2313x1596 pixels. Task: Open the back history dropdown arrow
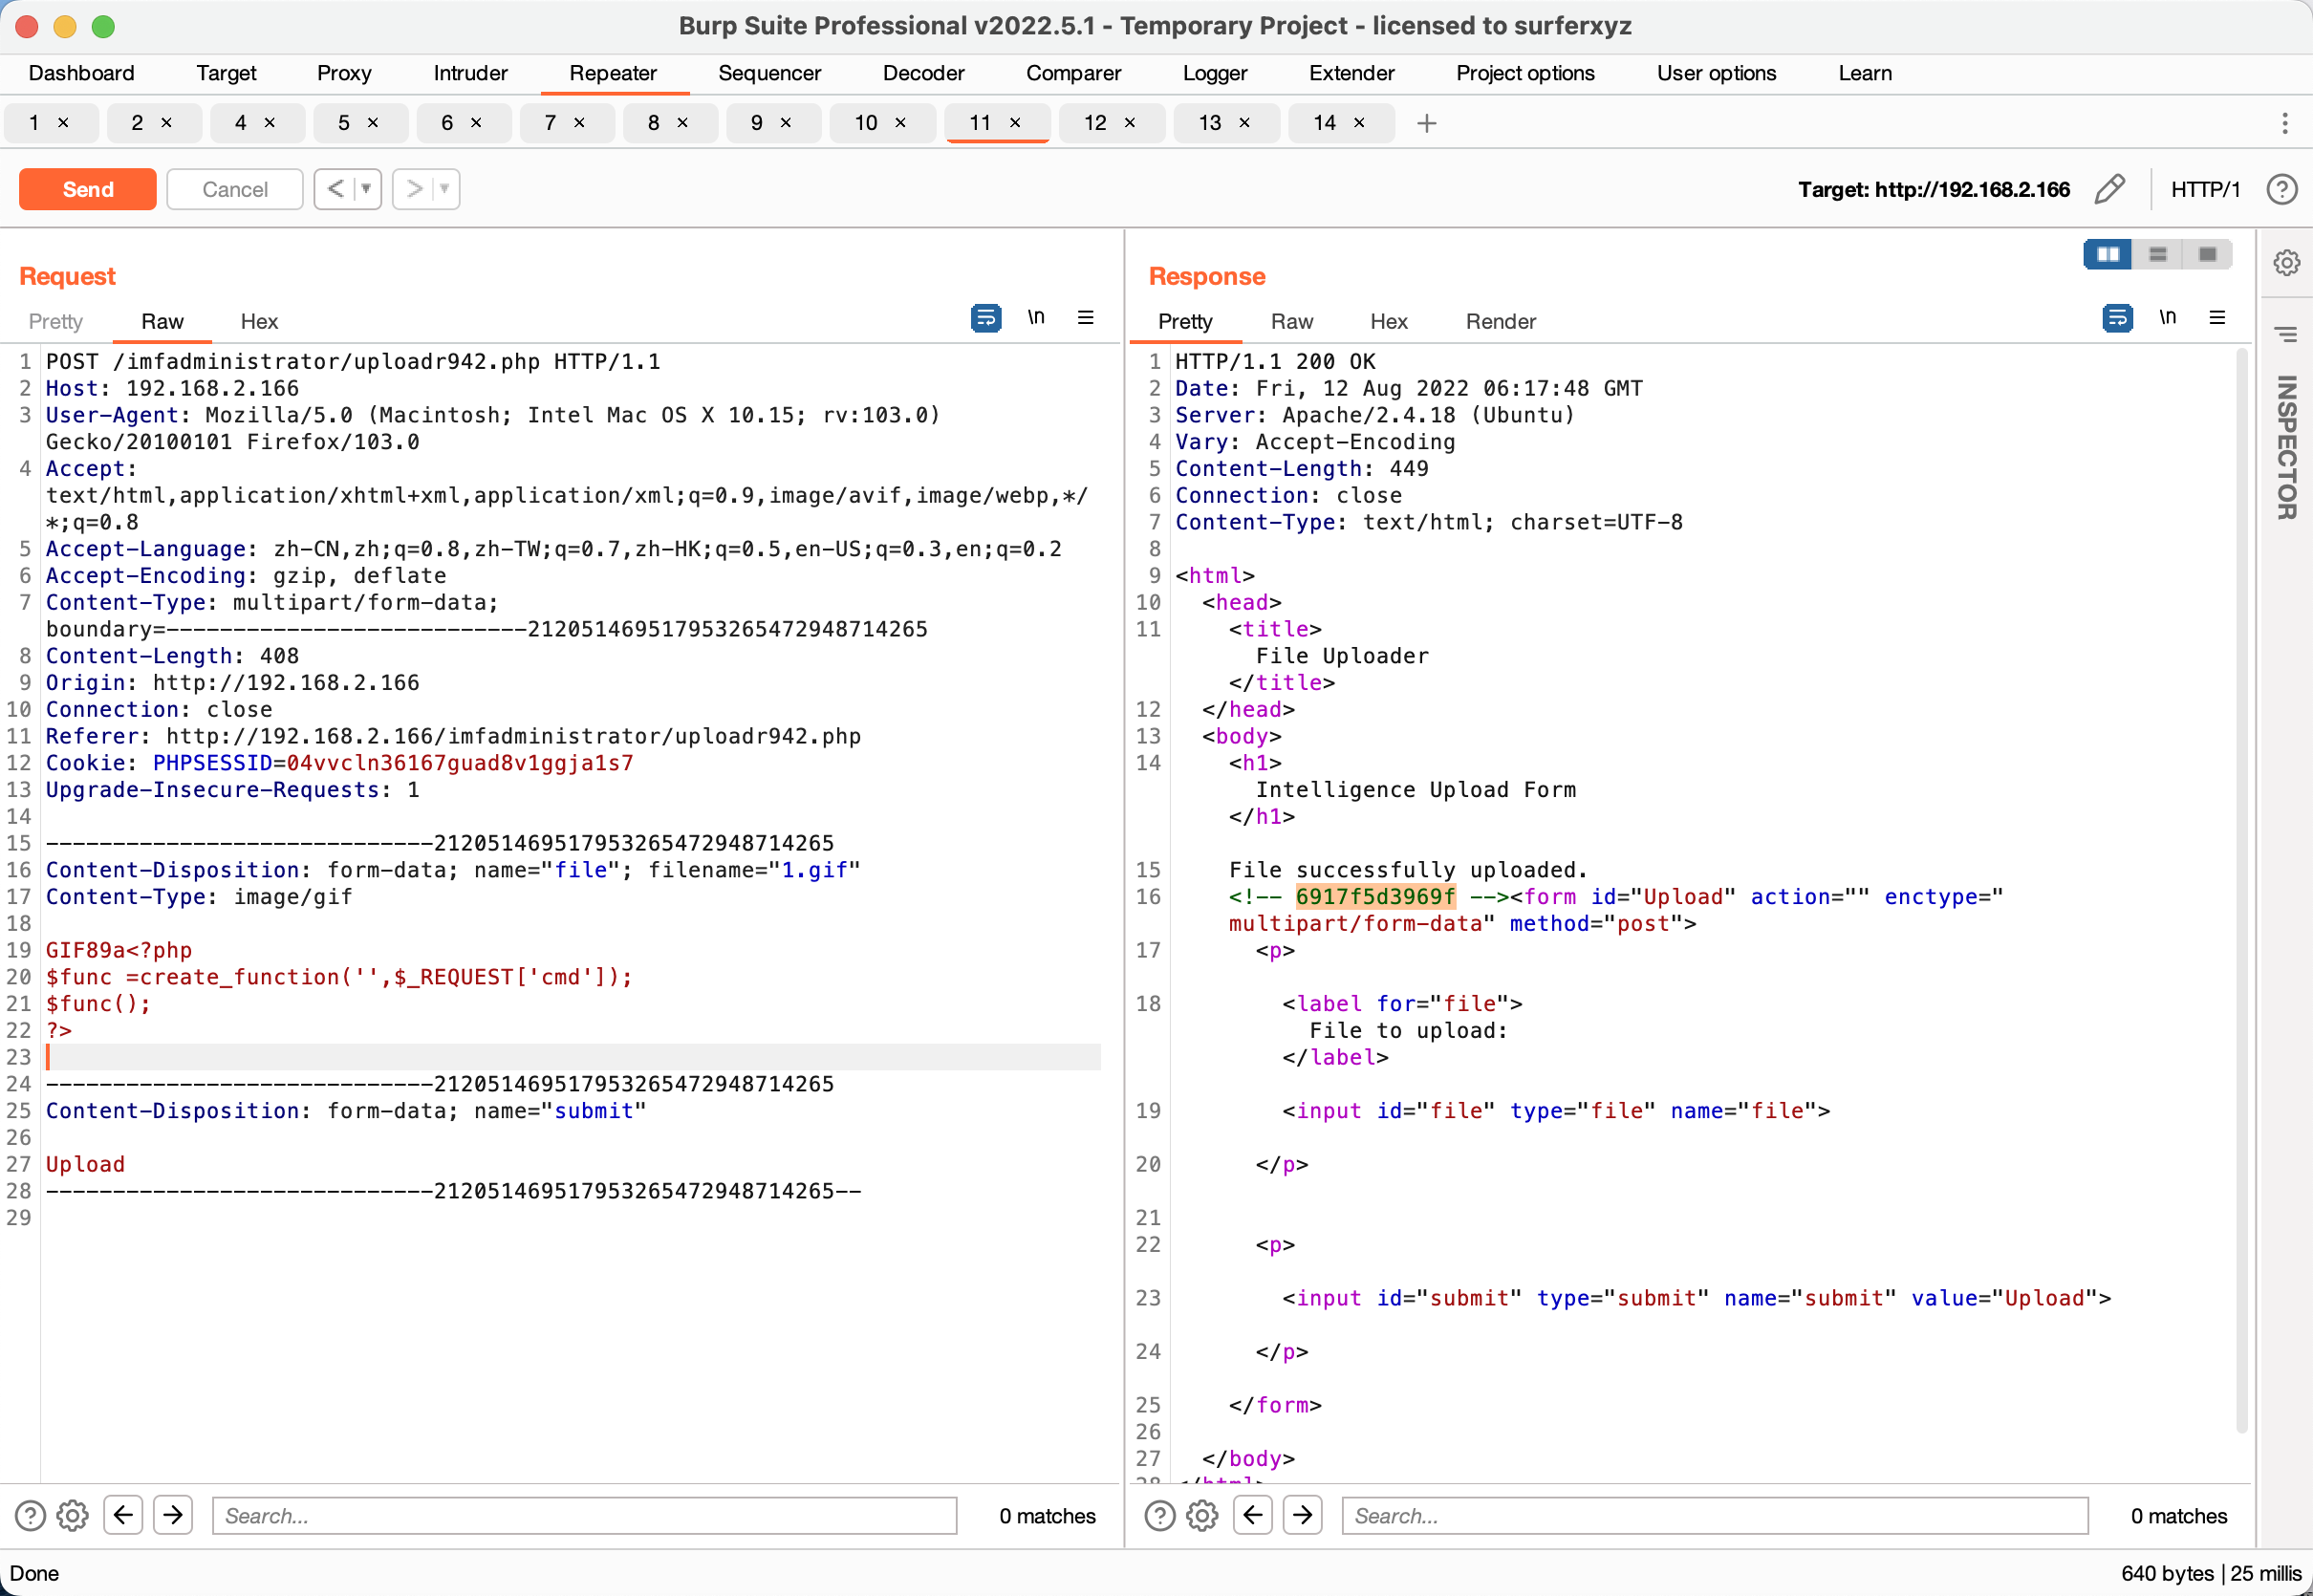pos(367,189)
